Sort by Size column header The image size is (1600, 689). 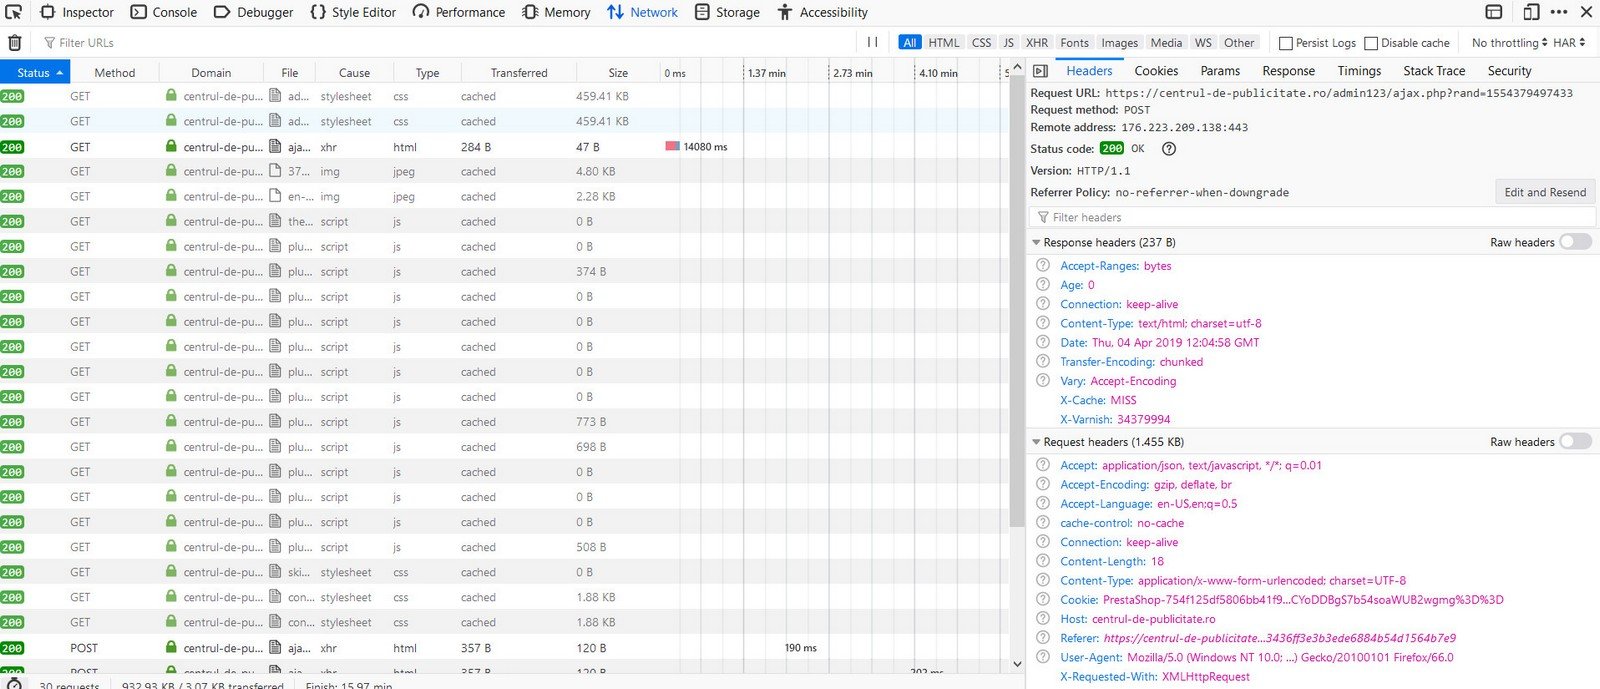[x=618, y=72]
